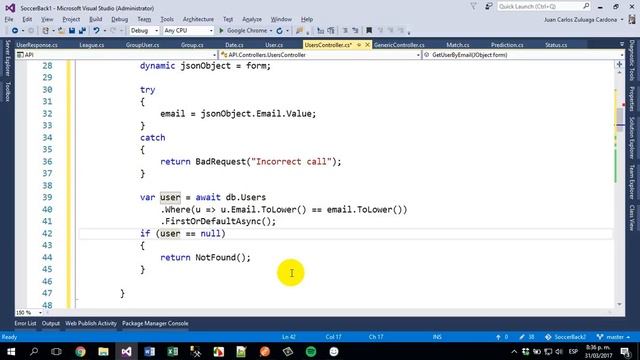This screenshot has width=640, height=360.
Task: Click the pending changes pencil indicator
Action: [x=527, y=337]
